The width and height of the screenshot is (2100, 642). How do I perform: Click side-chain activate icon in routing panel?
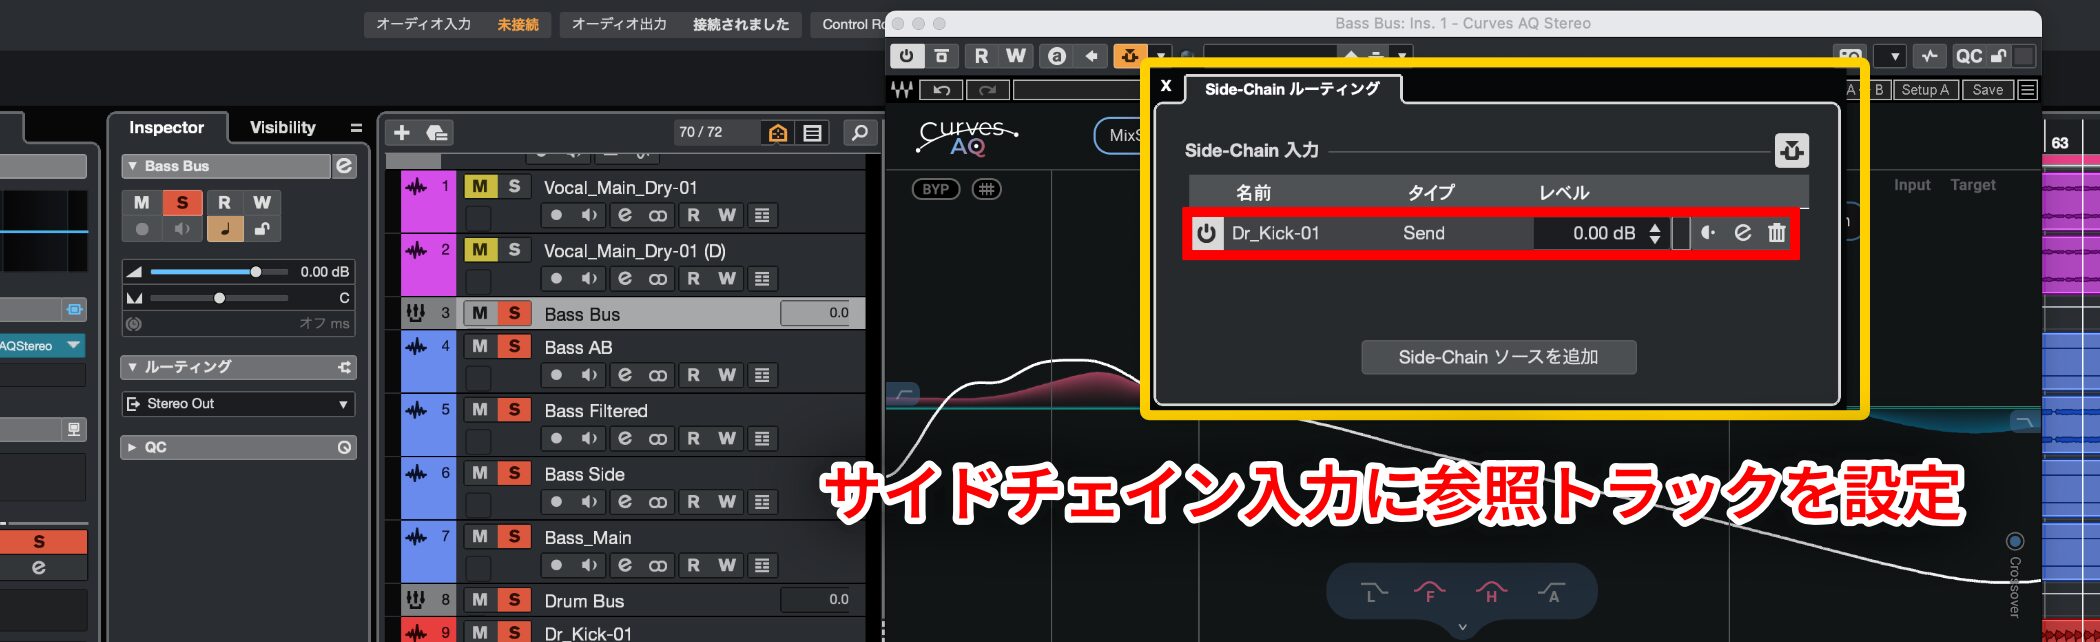tap(1792, 151)
